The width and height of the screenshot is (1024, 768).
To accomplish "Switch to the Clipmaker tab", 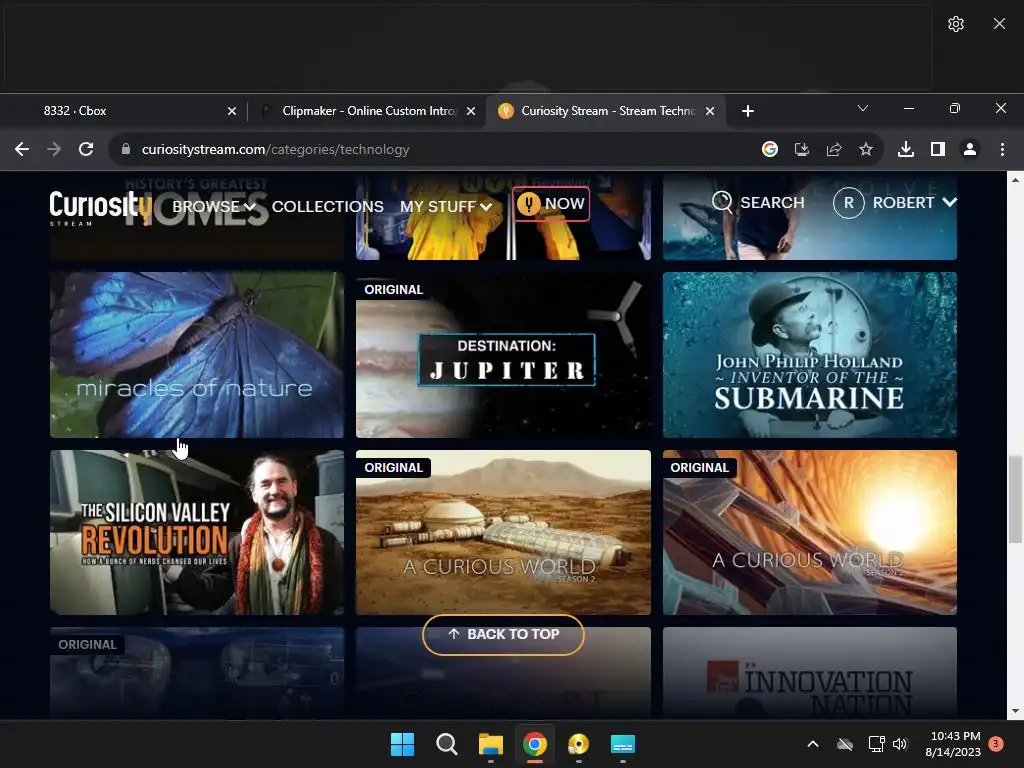I will click(366, 112).
